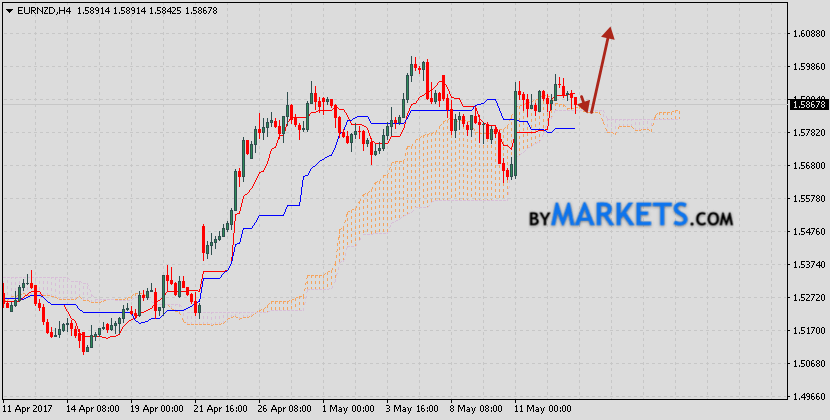This screenshot has width=830, height=420.
Task: Click the small triangle before EURNZD,H4
Action: (6, 9)
